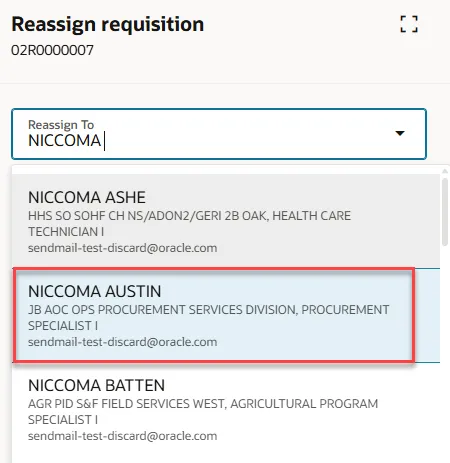Click the email under NICCOMA AUSTIN
Image resolution: width=450 pixels, height=463 pixels.
click(x=123, y=342)
